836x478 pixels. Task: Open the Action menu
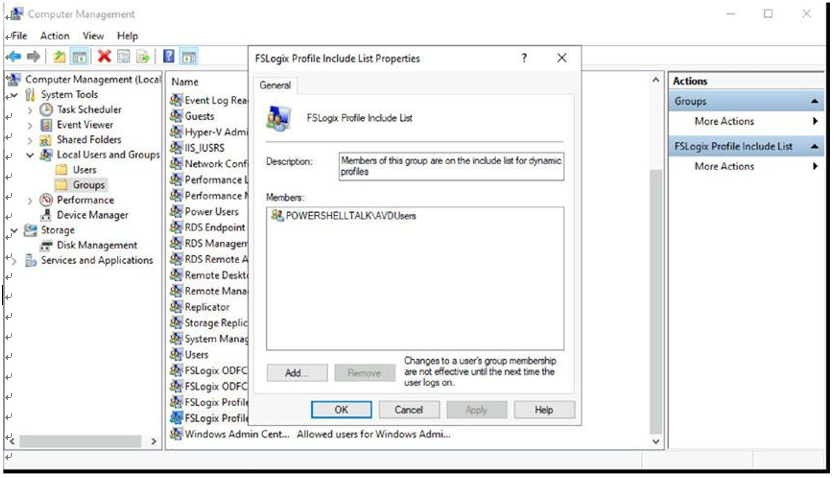pos(54,36)
